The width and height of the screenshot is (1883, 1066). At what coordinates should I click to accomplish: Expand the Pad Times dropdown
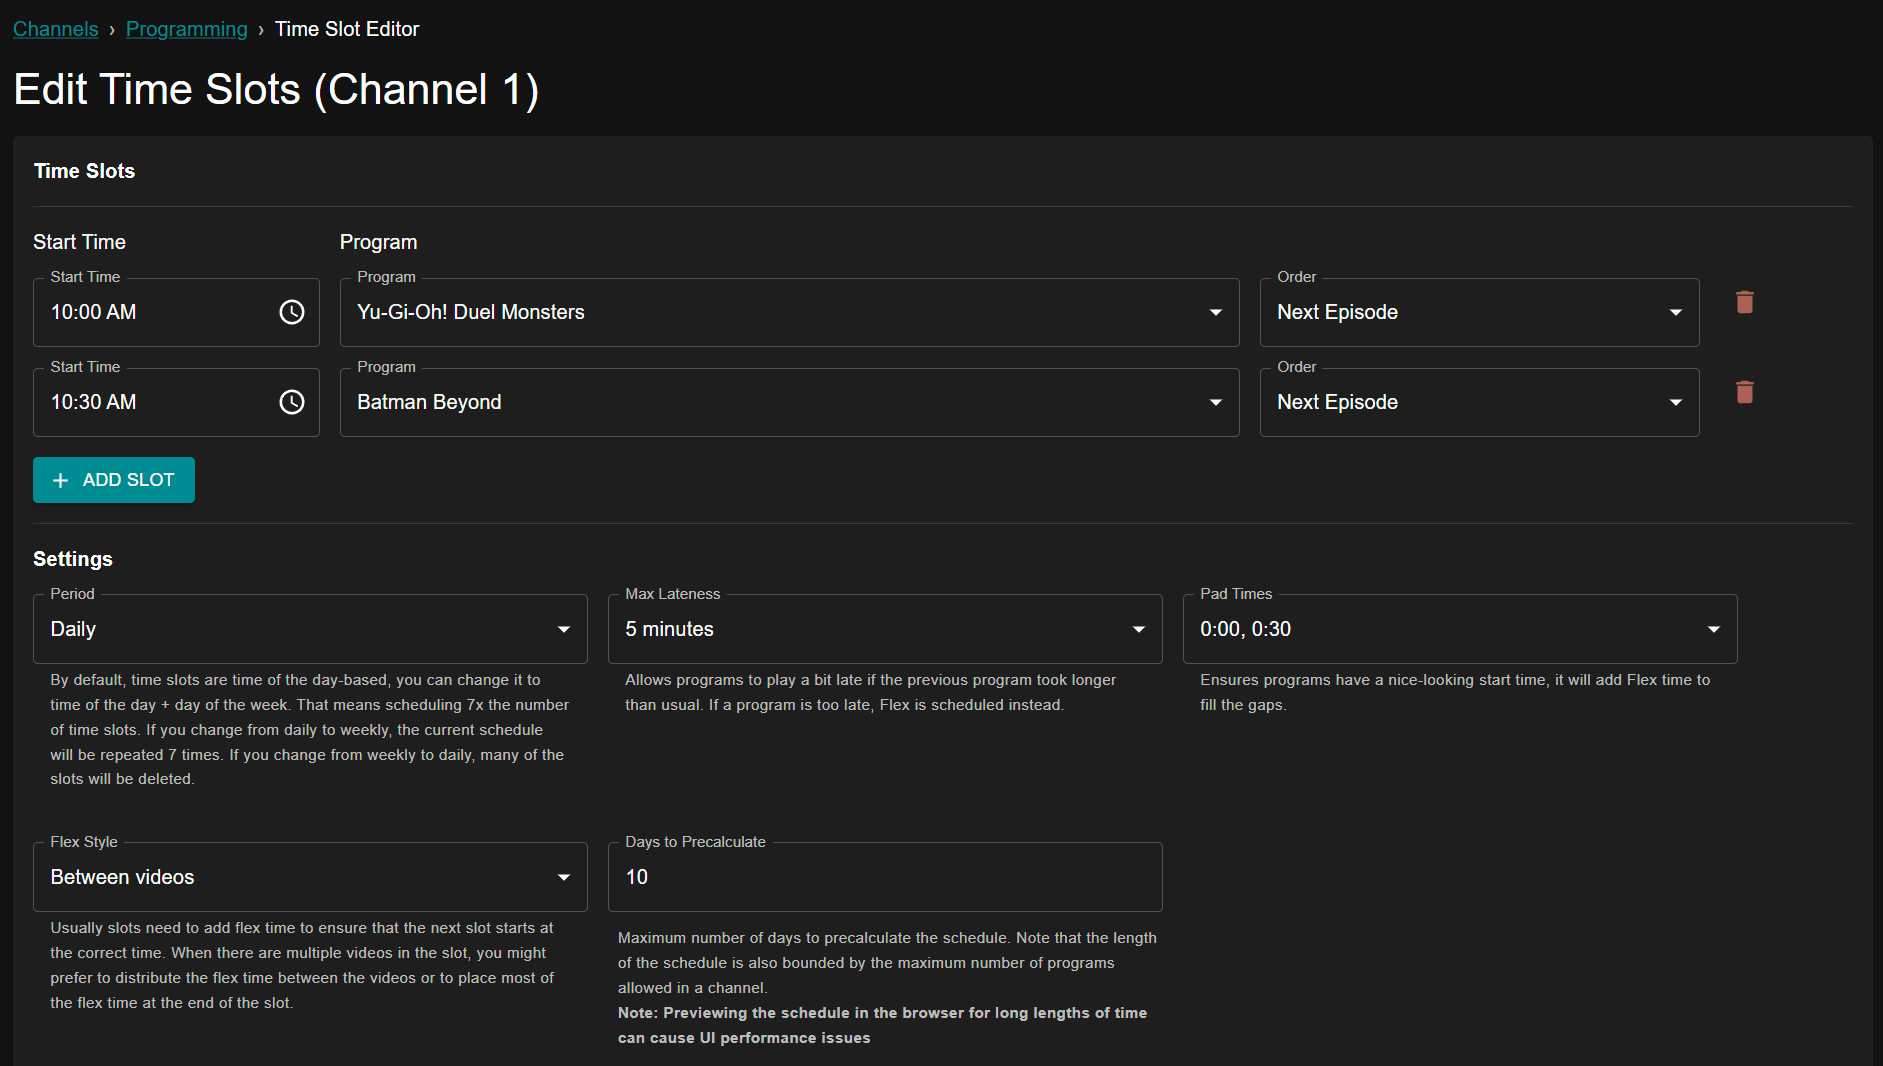(x=1713, y=629)
